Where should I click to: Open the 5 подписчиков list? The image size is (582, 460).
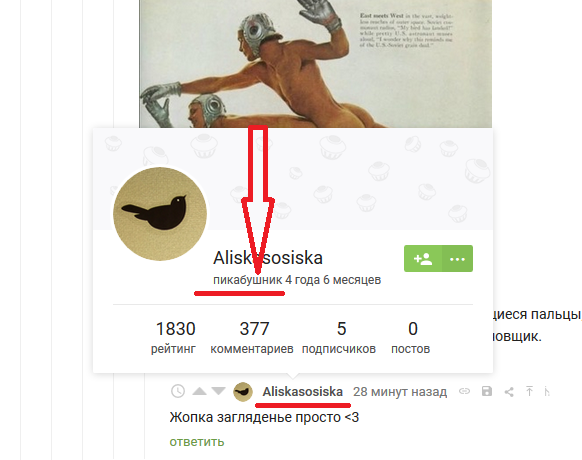pyautogui.click(x=339, y=337)
